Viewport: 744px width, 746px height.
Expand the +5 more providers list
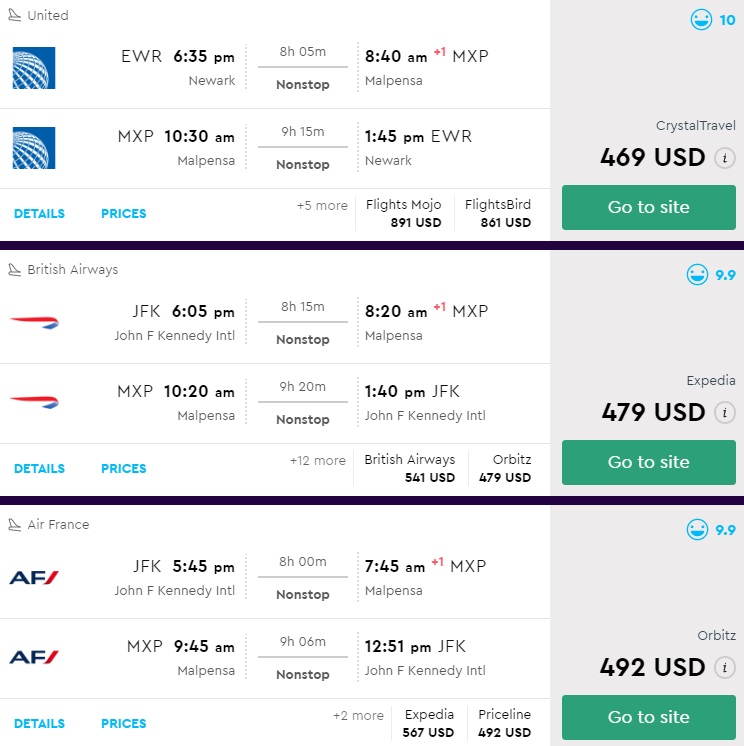322,206
